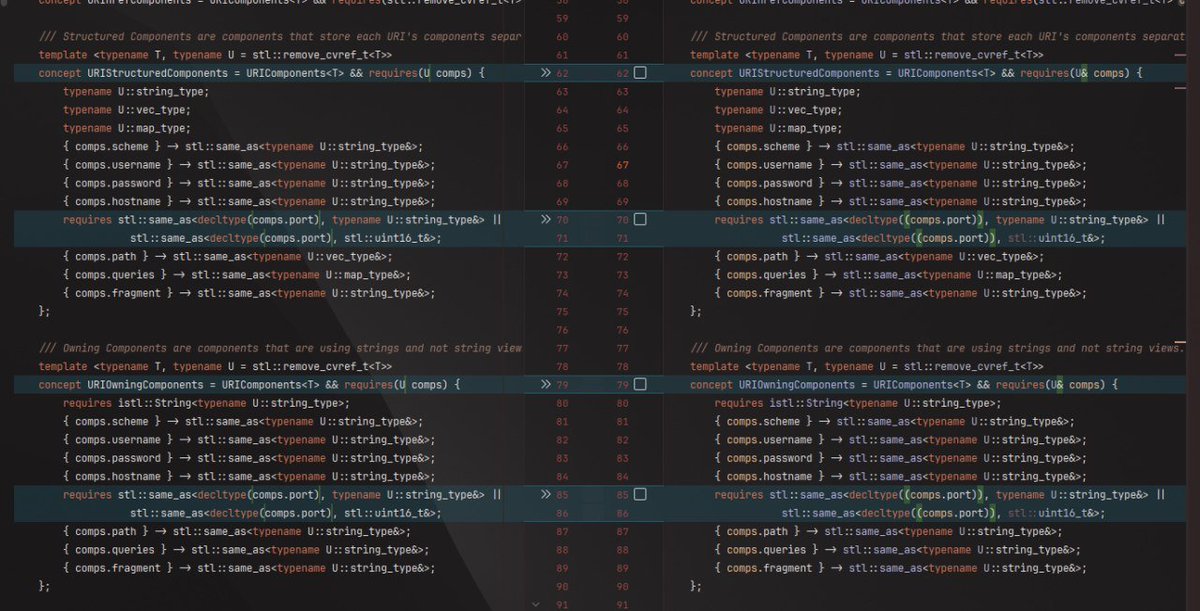Click '/// Owning Components' comment in right pane

(x=937, y=348)
